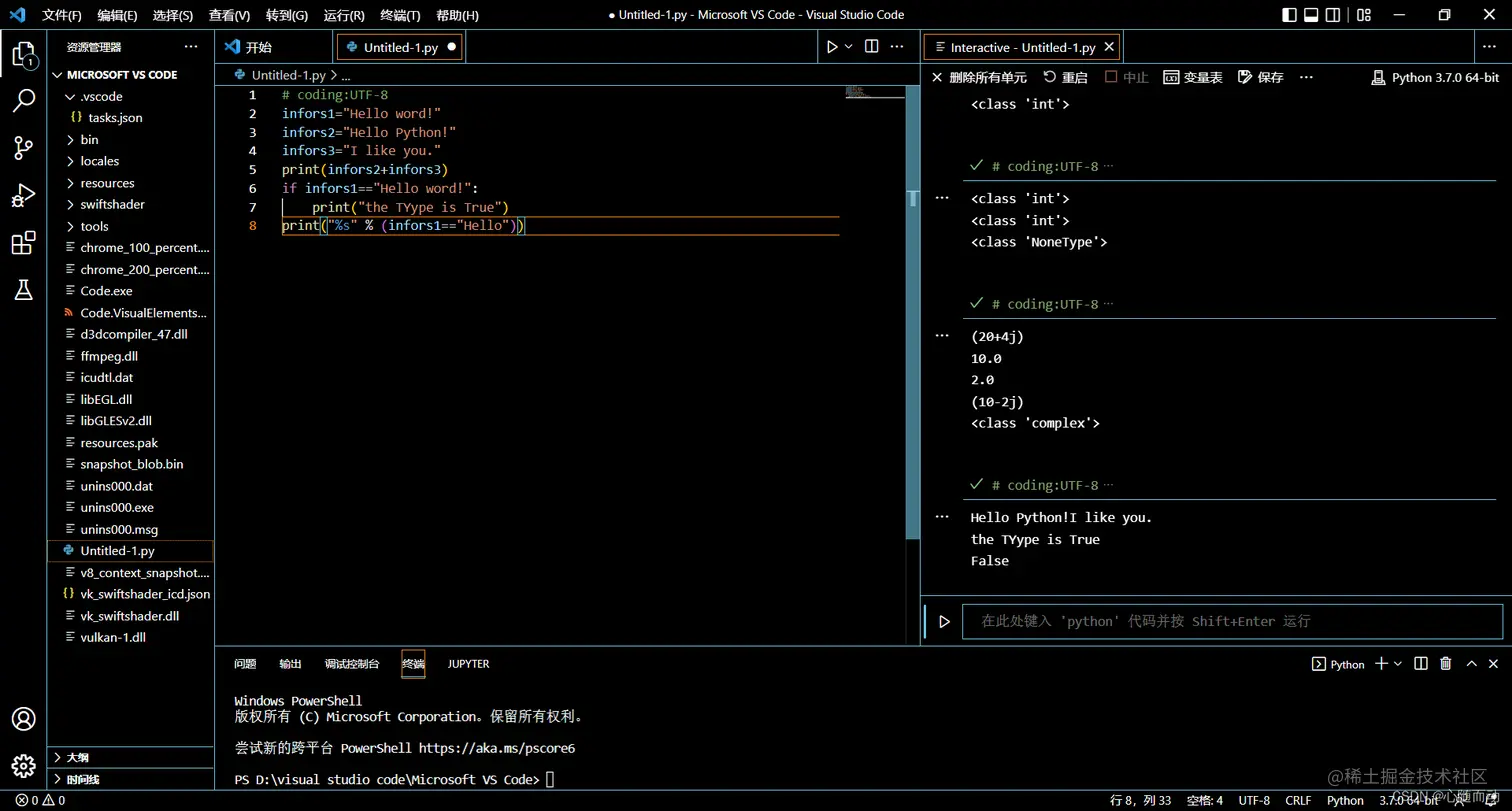Run the input cell in Interactive window
Screen dimensions: 1512x811
(x=944, y=621)
